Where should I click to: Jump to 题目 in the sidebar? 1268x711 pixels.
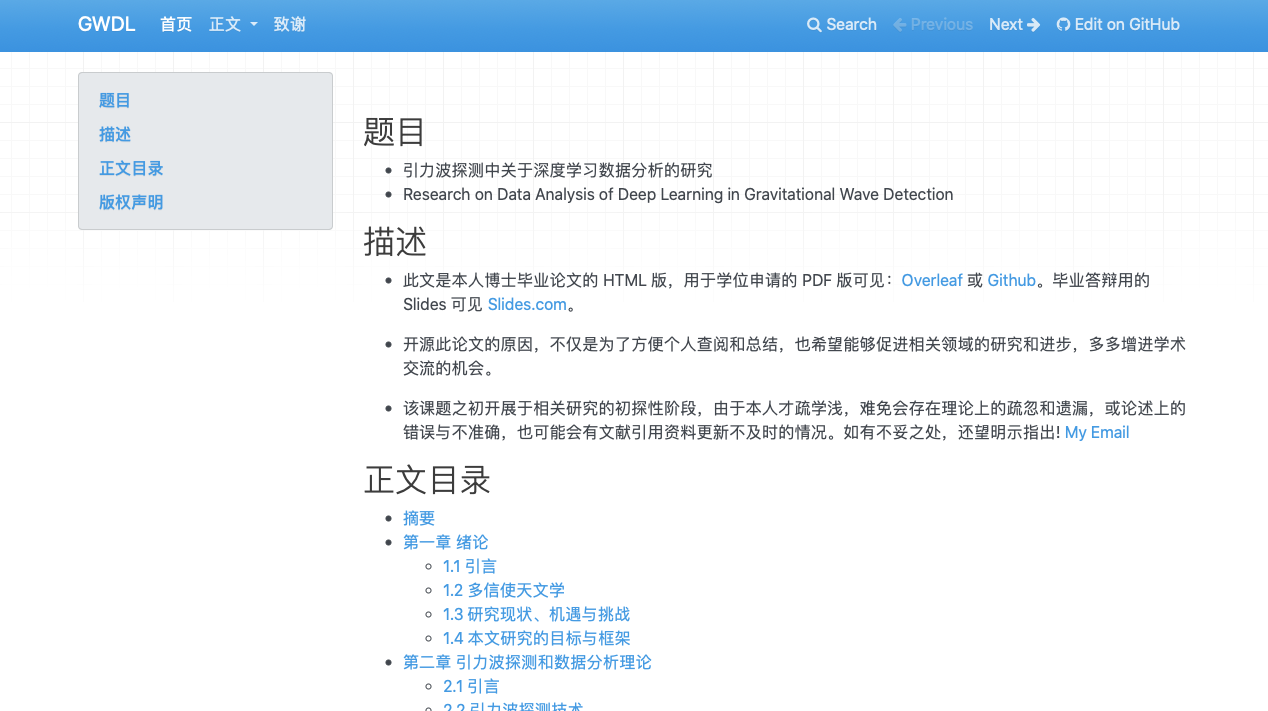pos(115,100)
